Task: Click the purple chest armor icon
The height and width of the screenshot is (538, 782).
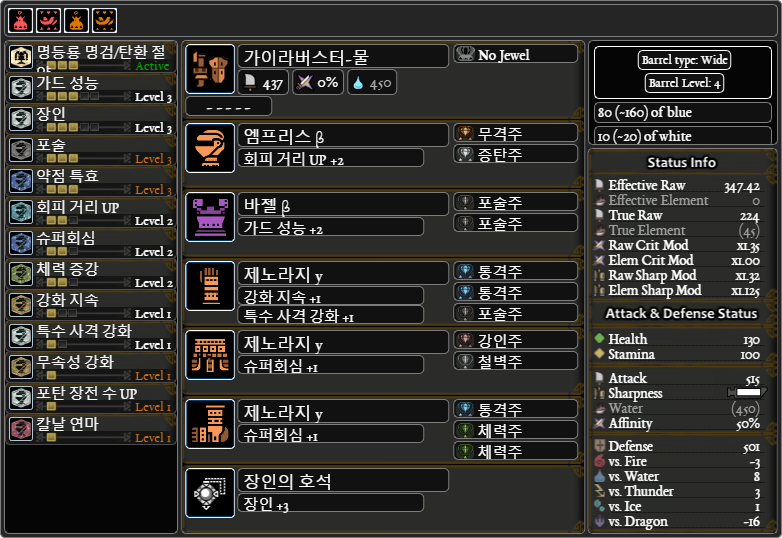Action: click(x=210, y=217)
